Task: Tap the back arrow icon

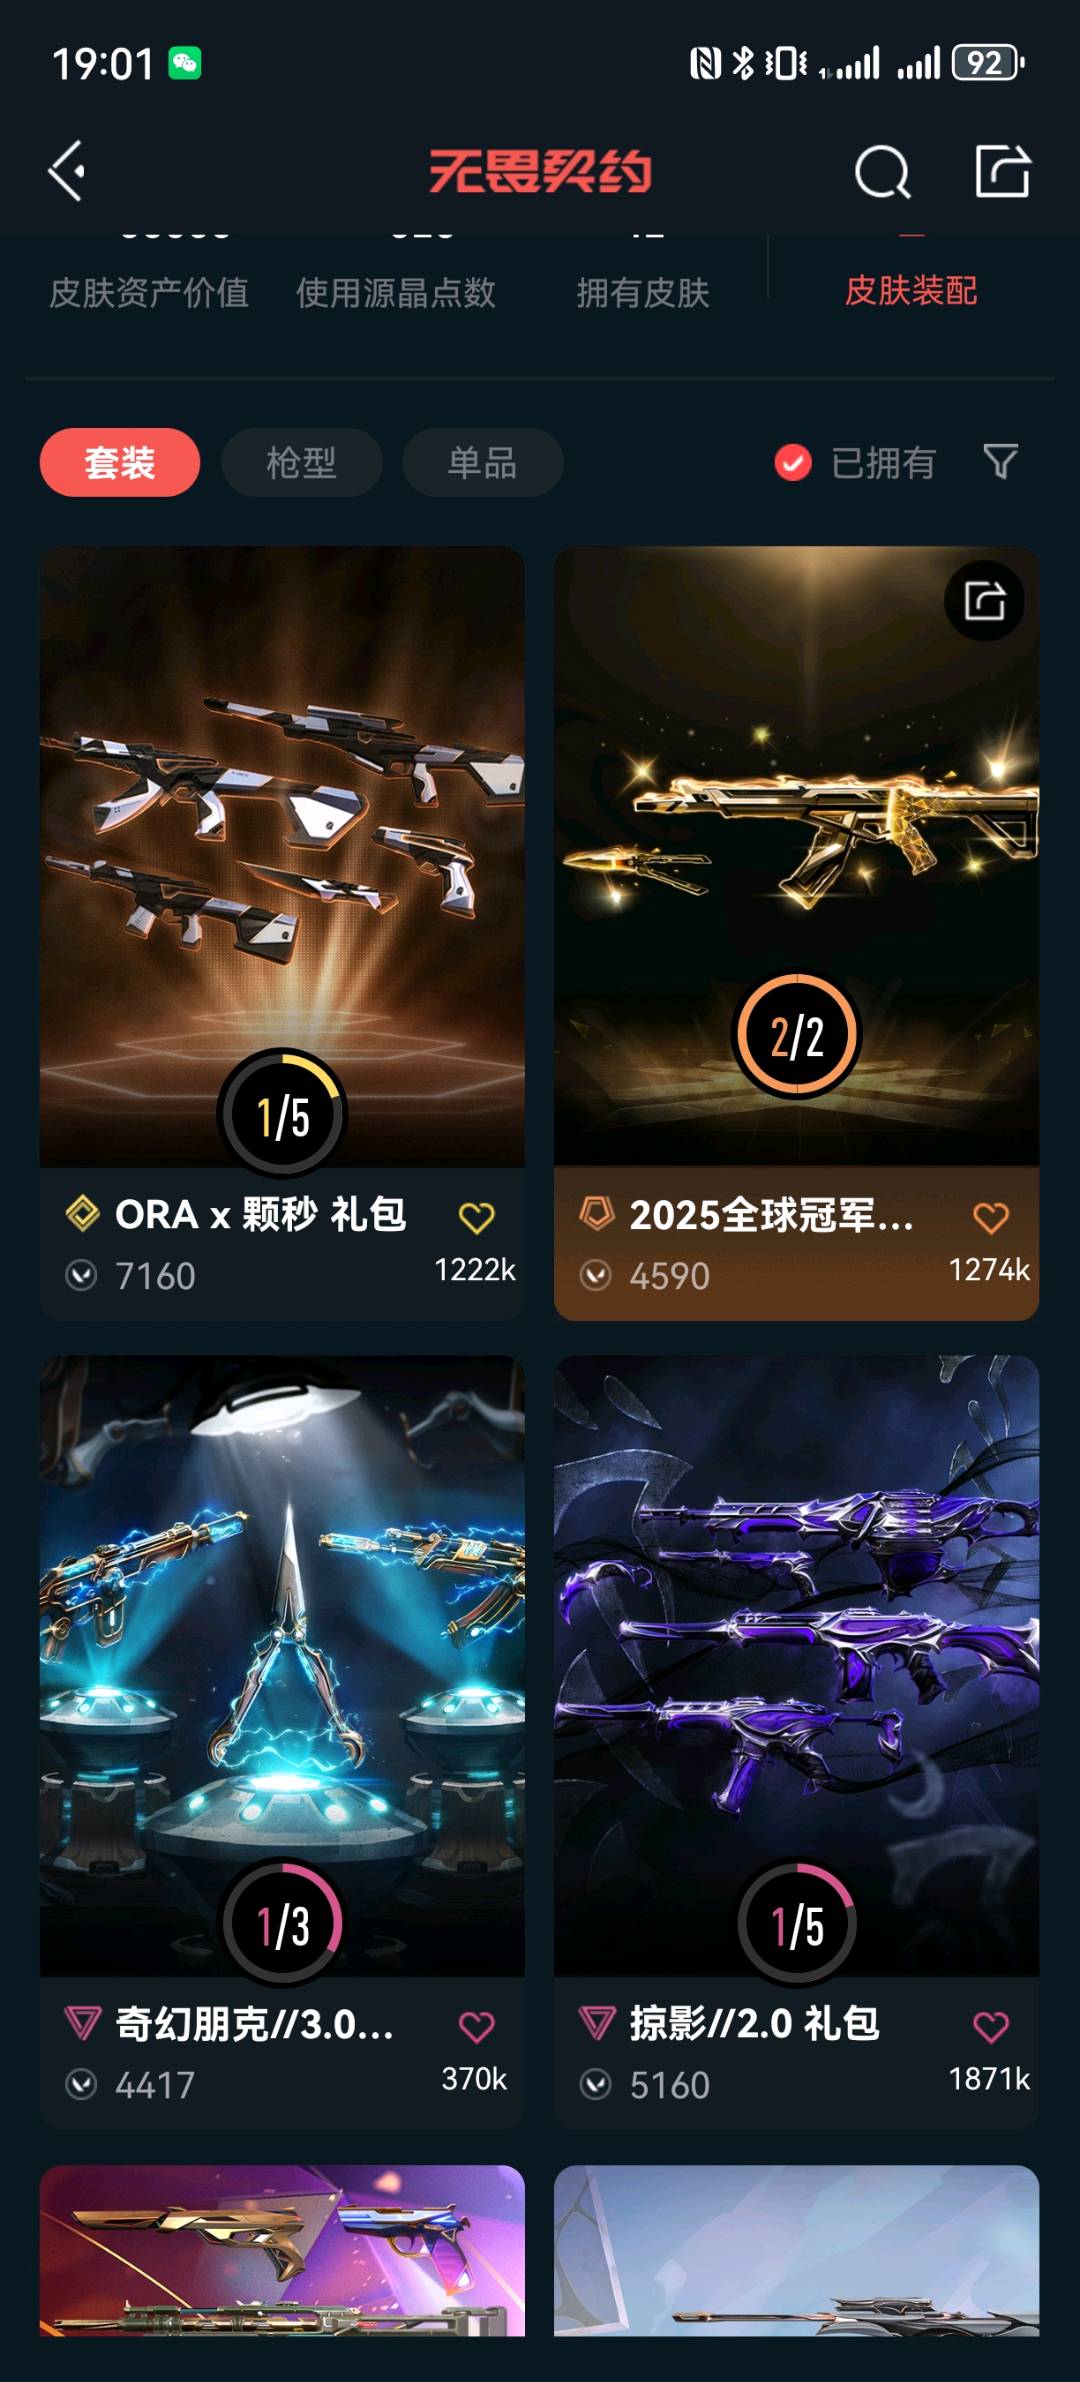Action: 67,171
